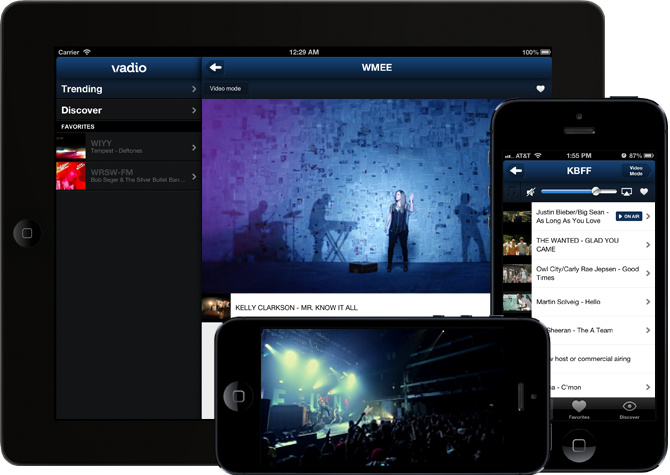Select the ON AIR badge
The height and width of the screenshot is (475, 670).
(x=628, y=216)
